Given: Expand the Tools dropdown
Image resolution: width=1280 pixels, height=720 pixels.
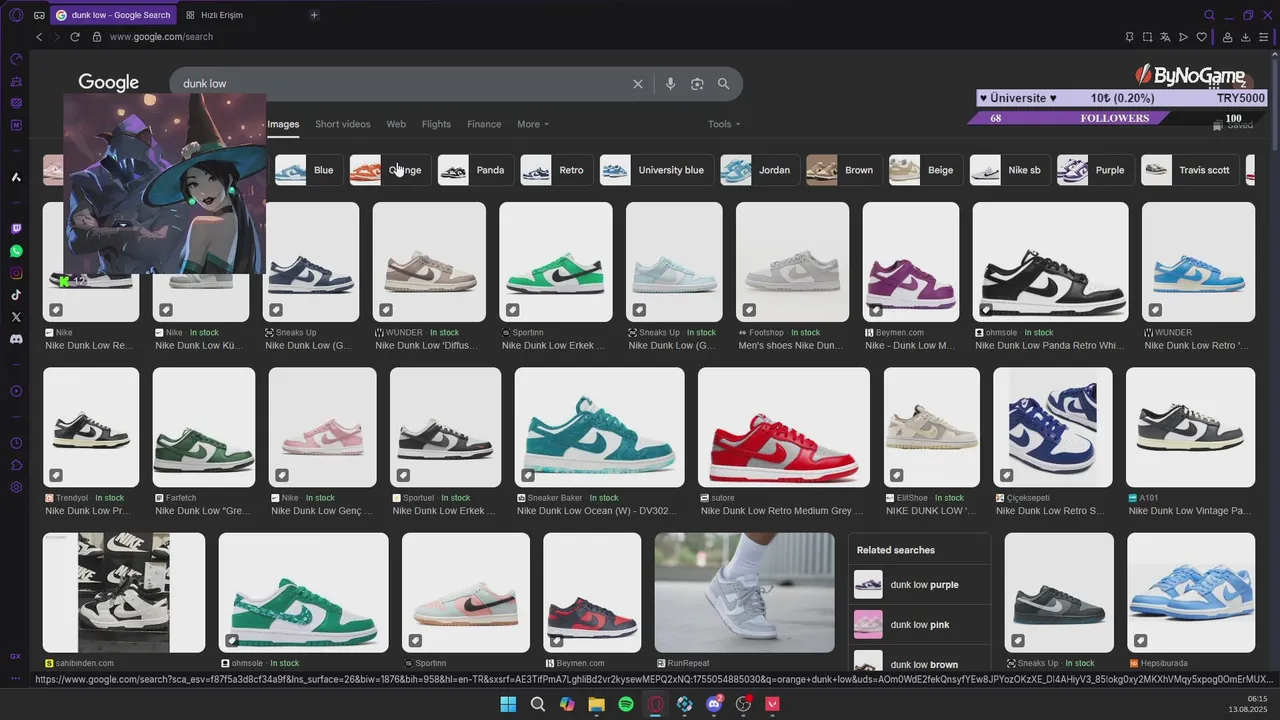Looking at the screenshot, I should [x=724, y=124].
